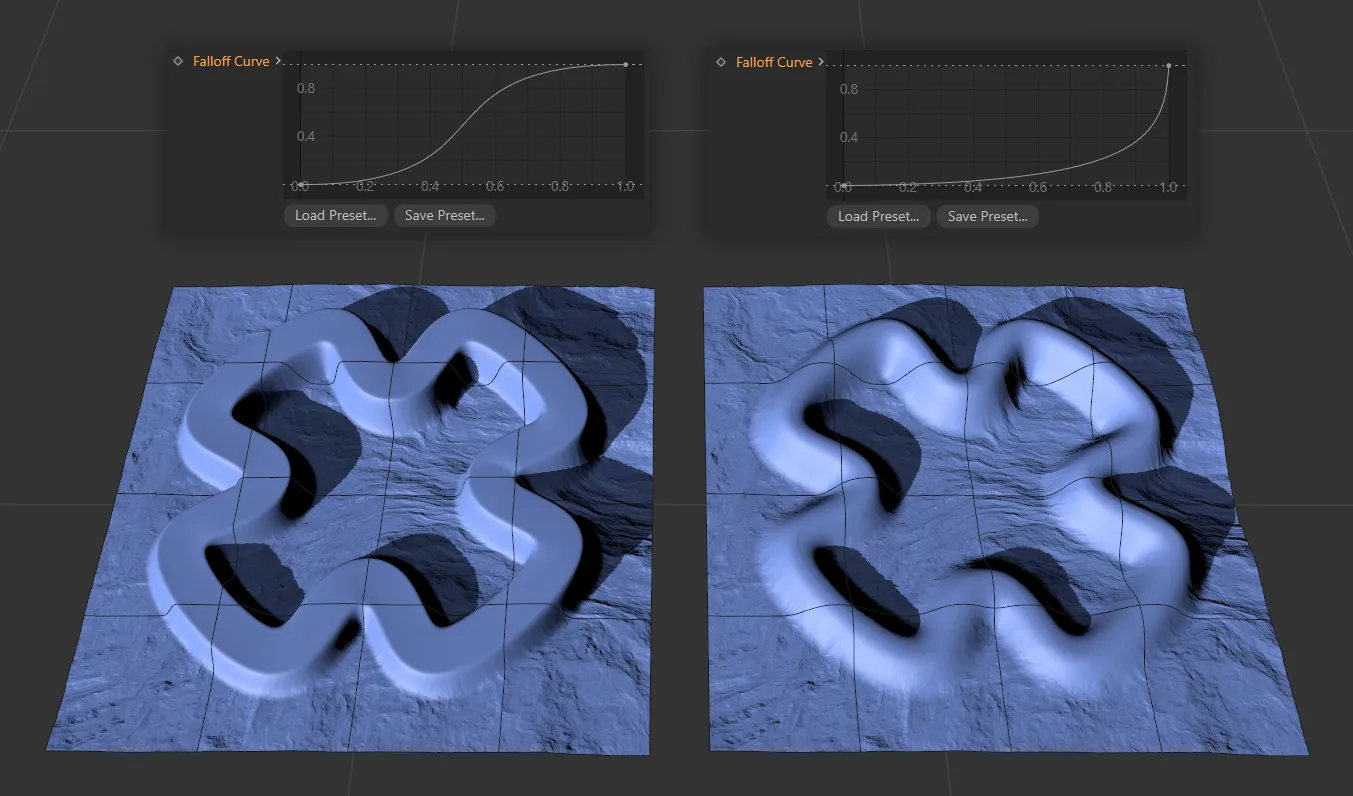This screenshot has width=1353, height=796.
Task: Select the start point of the left S-curve
Action: point(301,185)
